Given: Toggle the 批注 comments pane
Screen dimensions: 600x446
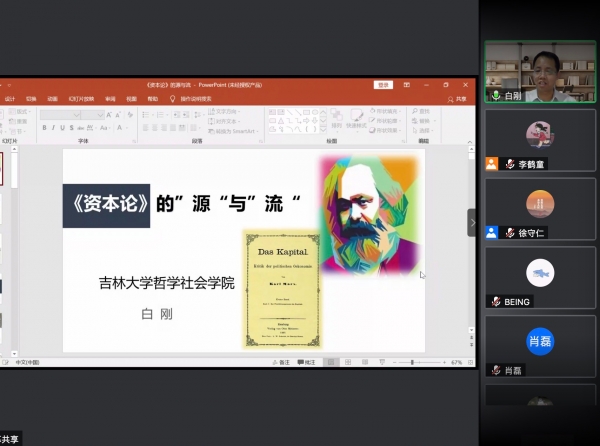Looking at the screenshot, I should pos(307,362).
